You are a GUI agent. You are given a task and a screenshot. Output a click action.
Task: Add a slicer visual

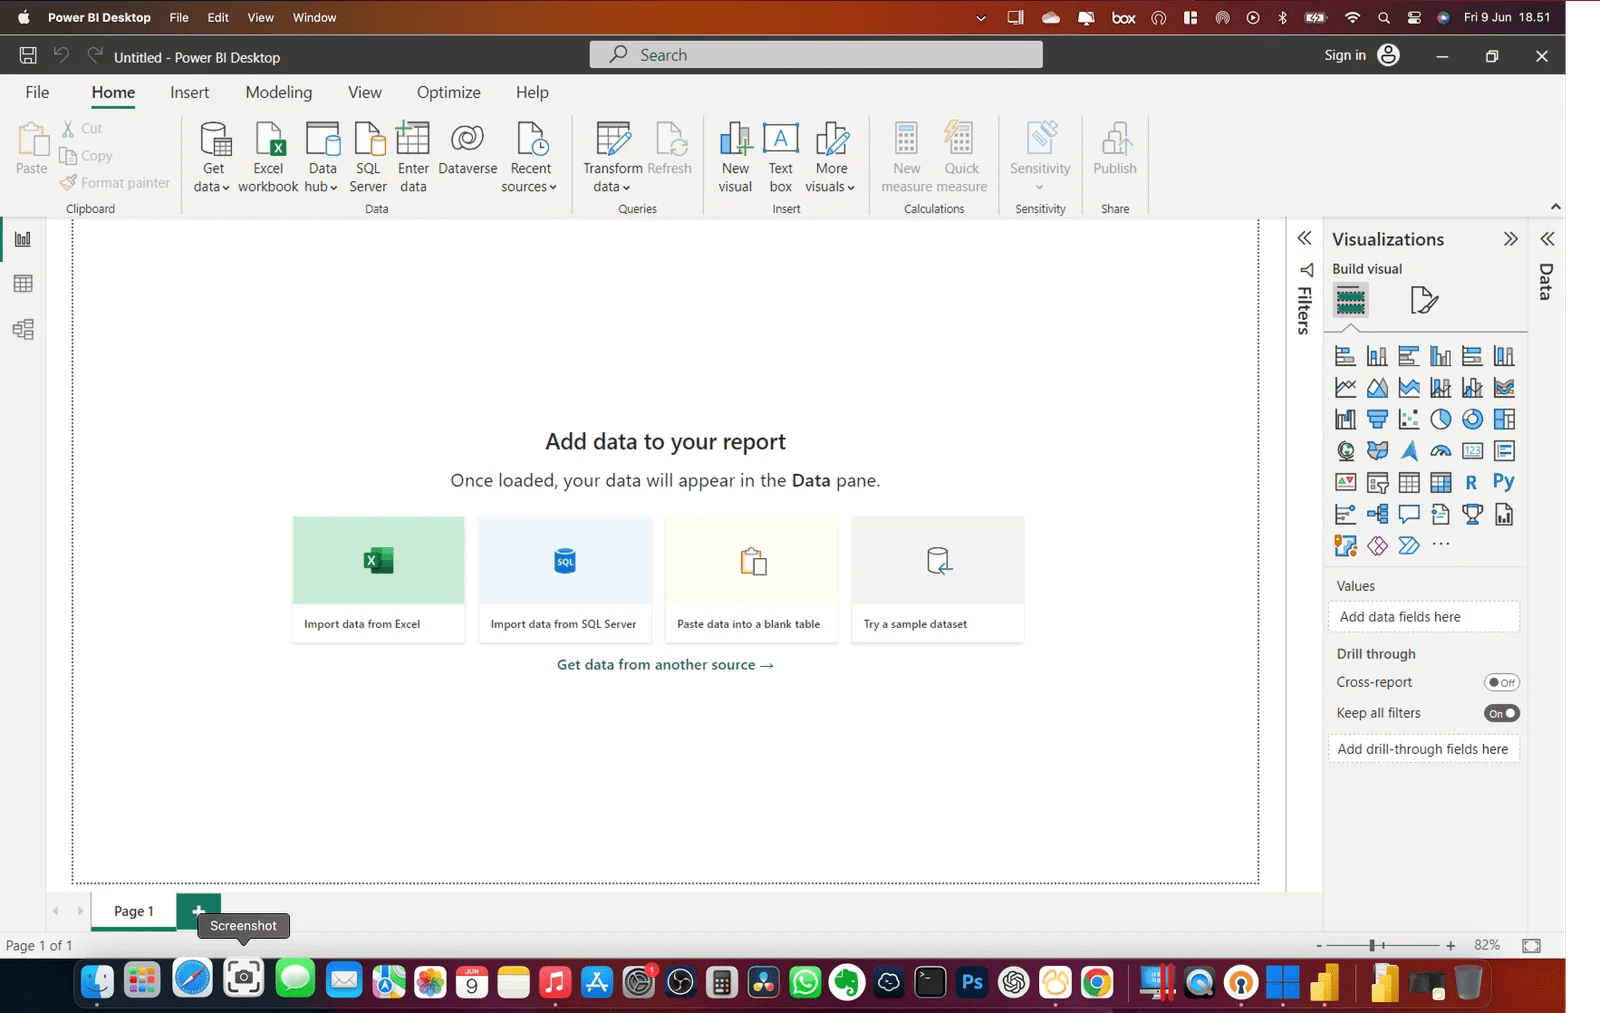click(1378, 482)
